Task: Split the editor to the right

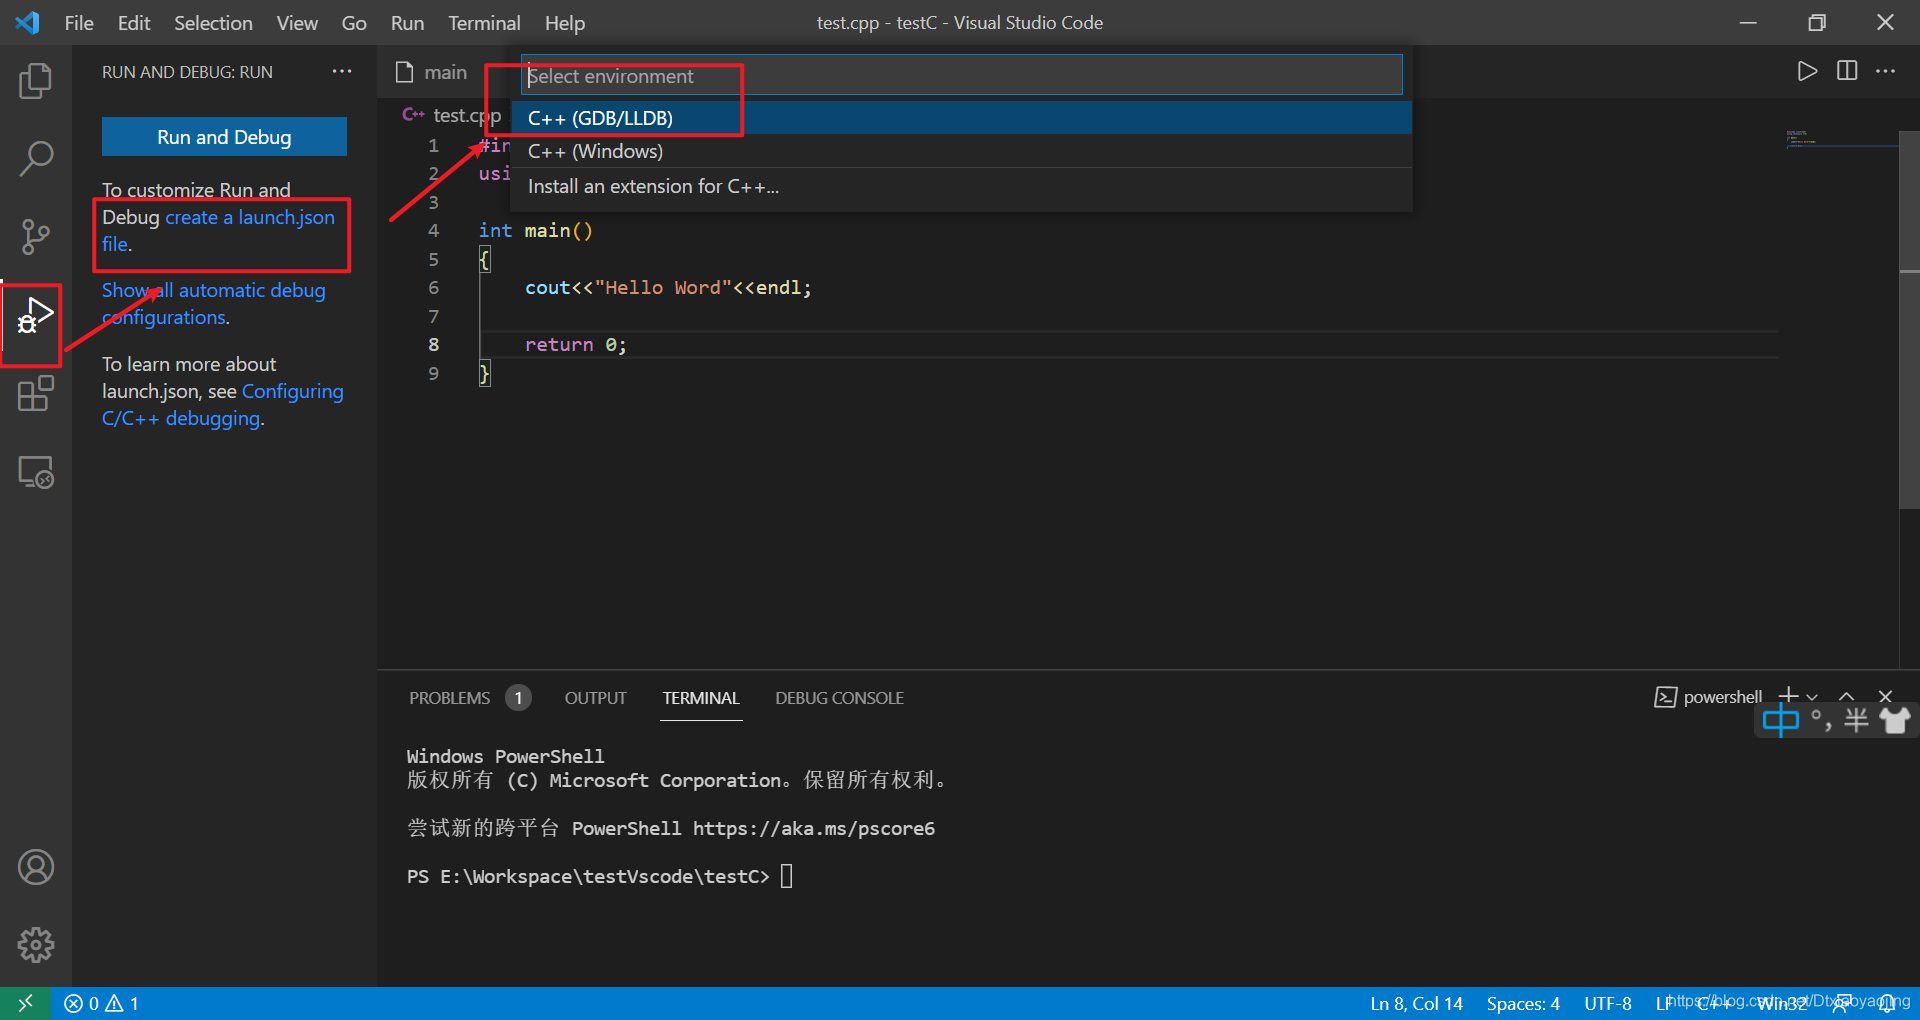Action: point(1847,71)
